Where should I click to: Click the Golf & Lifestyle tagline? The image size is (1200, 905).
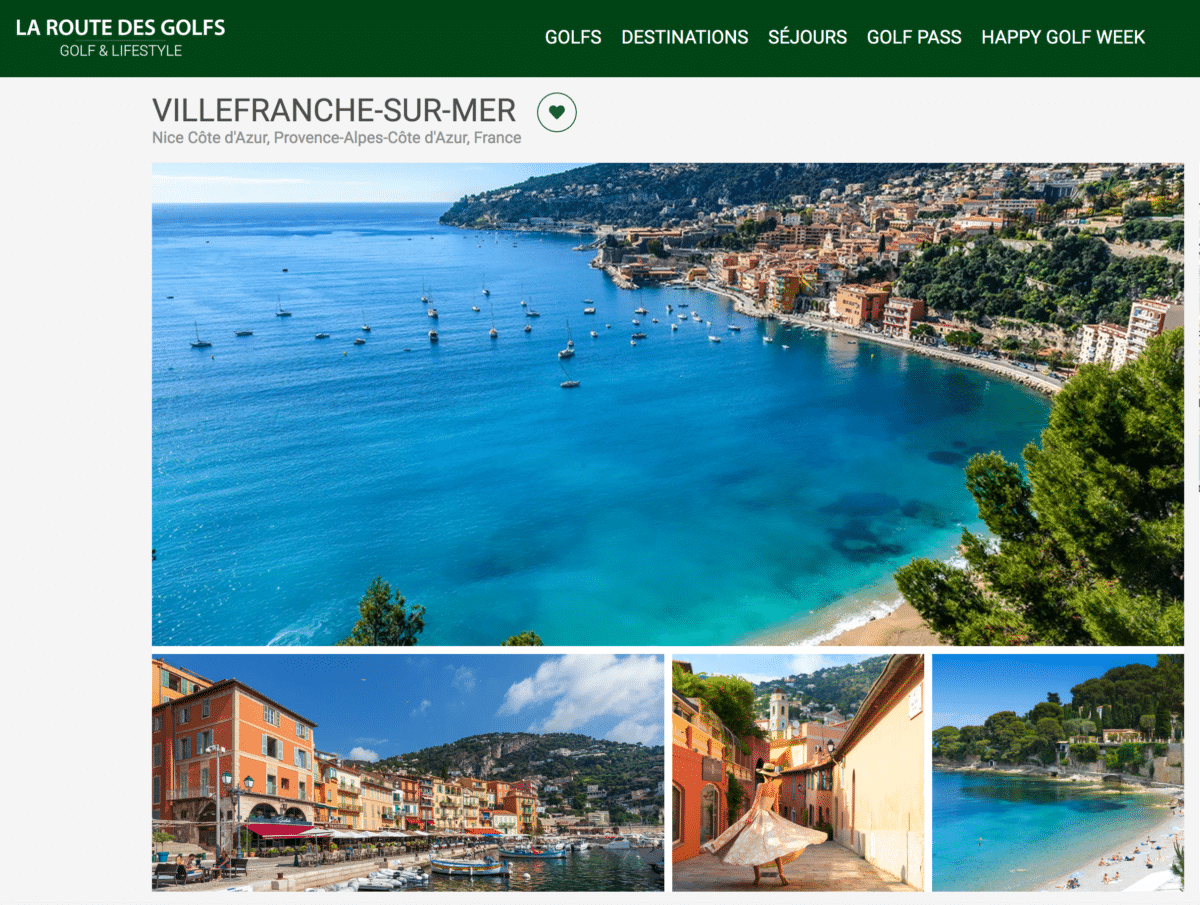[x=121, y=51]
